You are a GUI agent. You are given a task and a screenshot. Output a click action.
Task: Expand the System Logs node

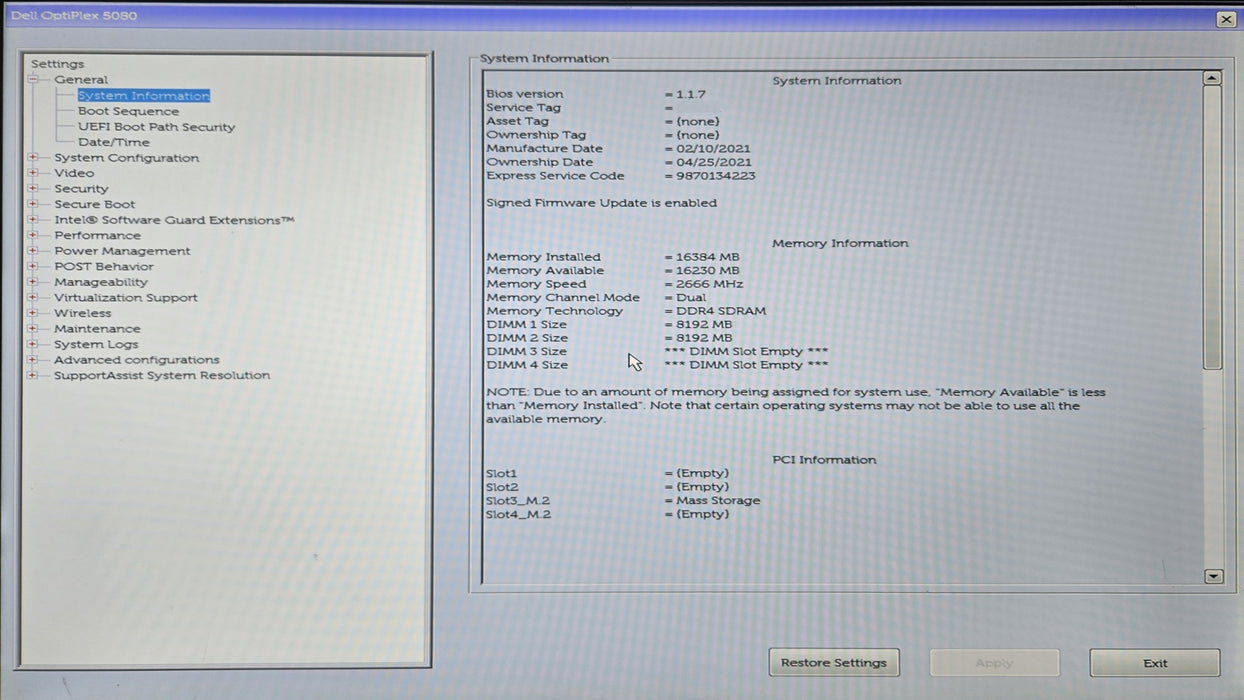(33, 344)
